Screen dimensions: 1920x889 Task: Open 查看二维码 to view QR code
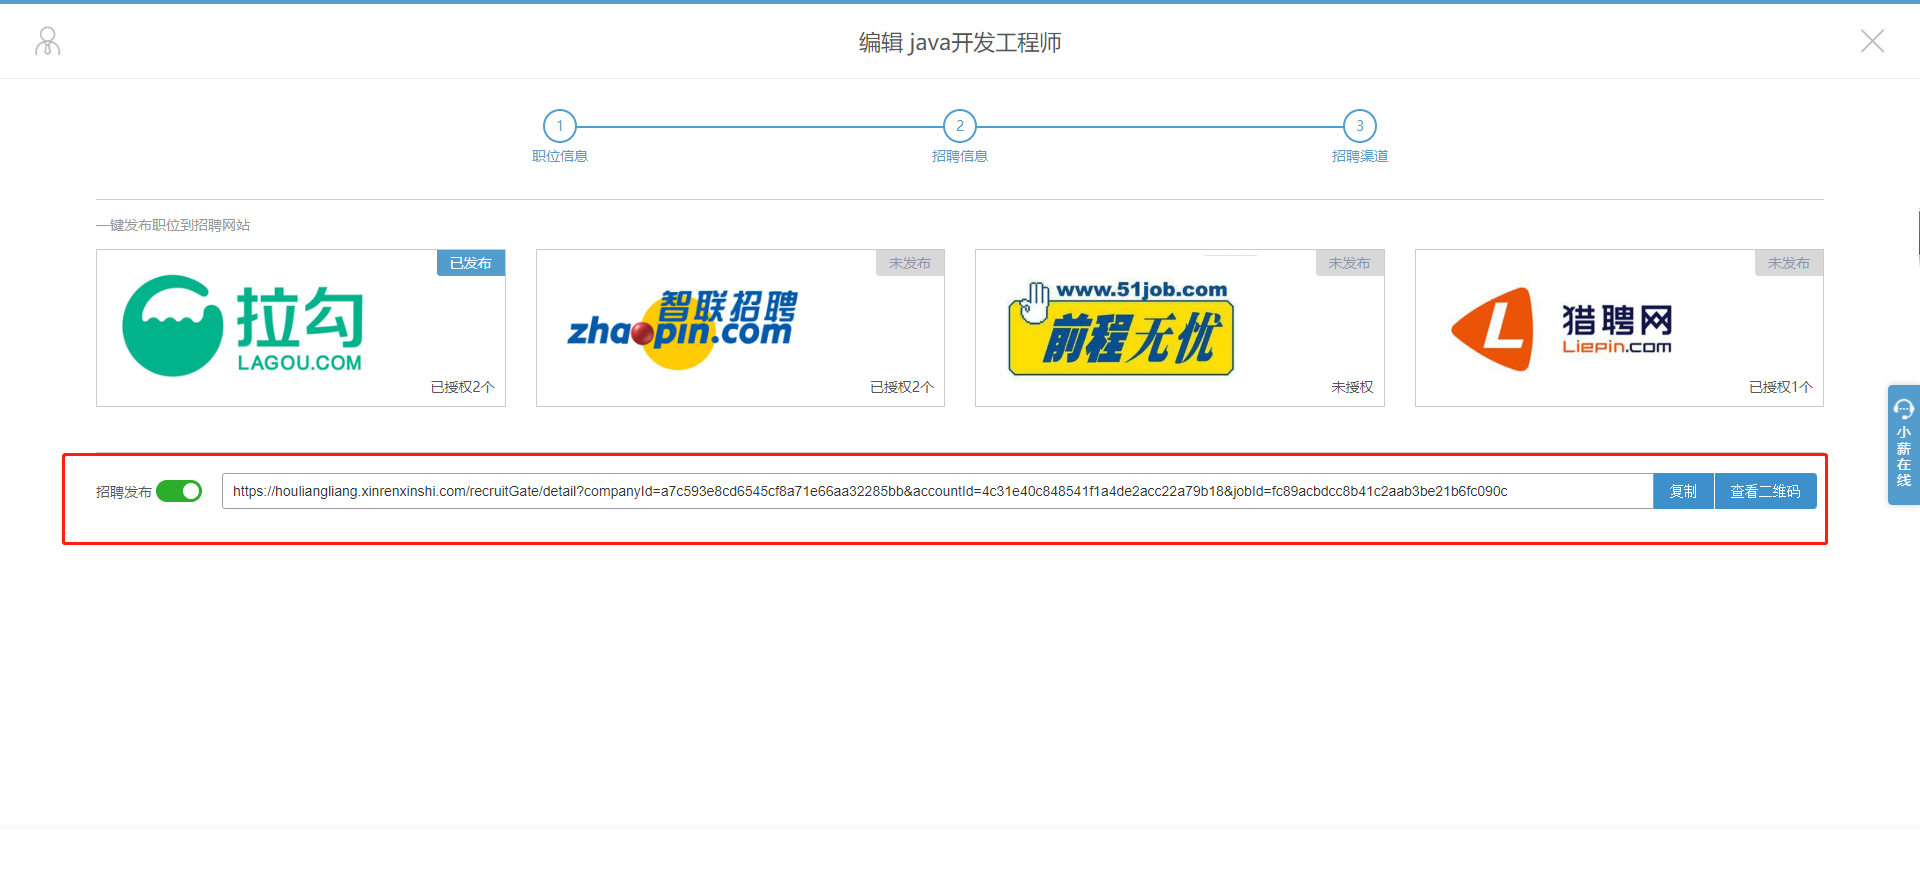(x=1766, y=491)
